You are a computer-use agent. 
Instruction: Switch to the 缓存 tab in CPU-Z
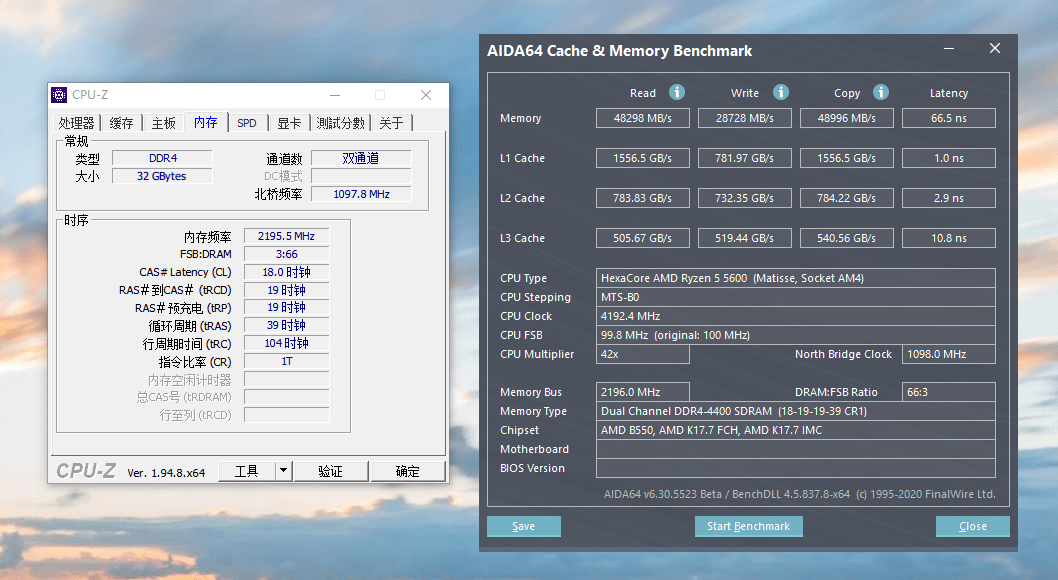tap(121, 123)
